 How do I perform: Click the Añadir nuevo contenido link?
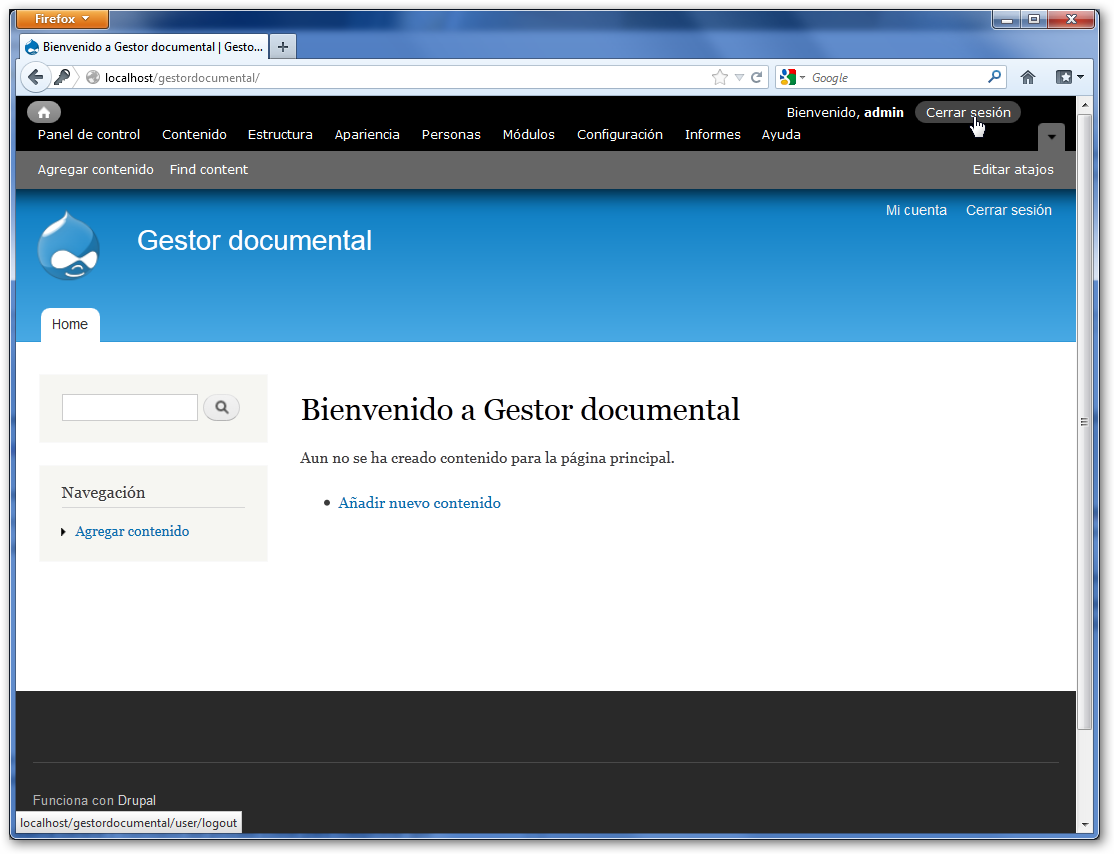pos(419,503)
